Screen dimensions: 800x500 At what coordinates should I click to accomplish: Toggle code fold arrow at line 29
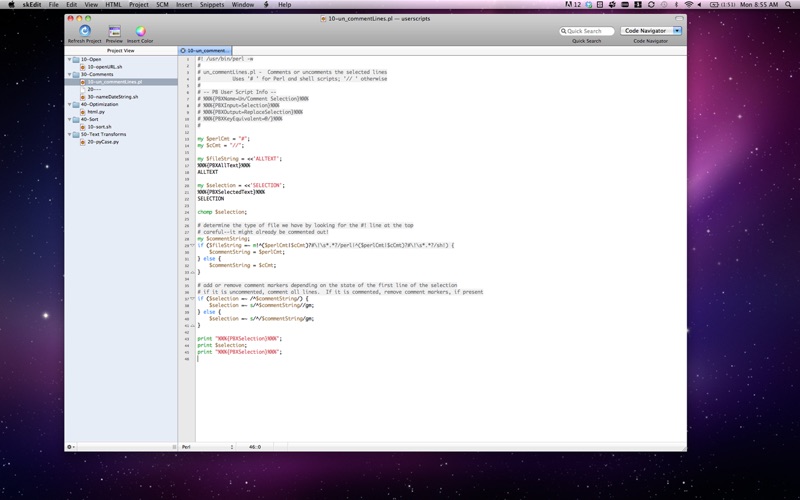(192, 245)
